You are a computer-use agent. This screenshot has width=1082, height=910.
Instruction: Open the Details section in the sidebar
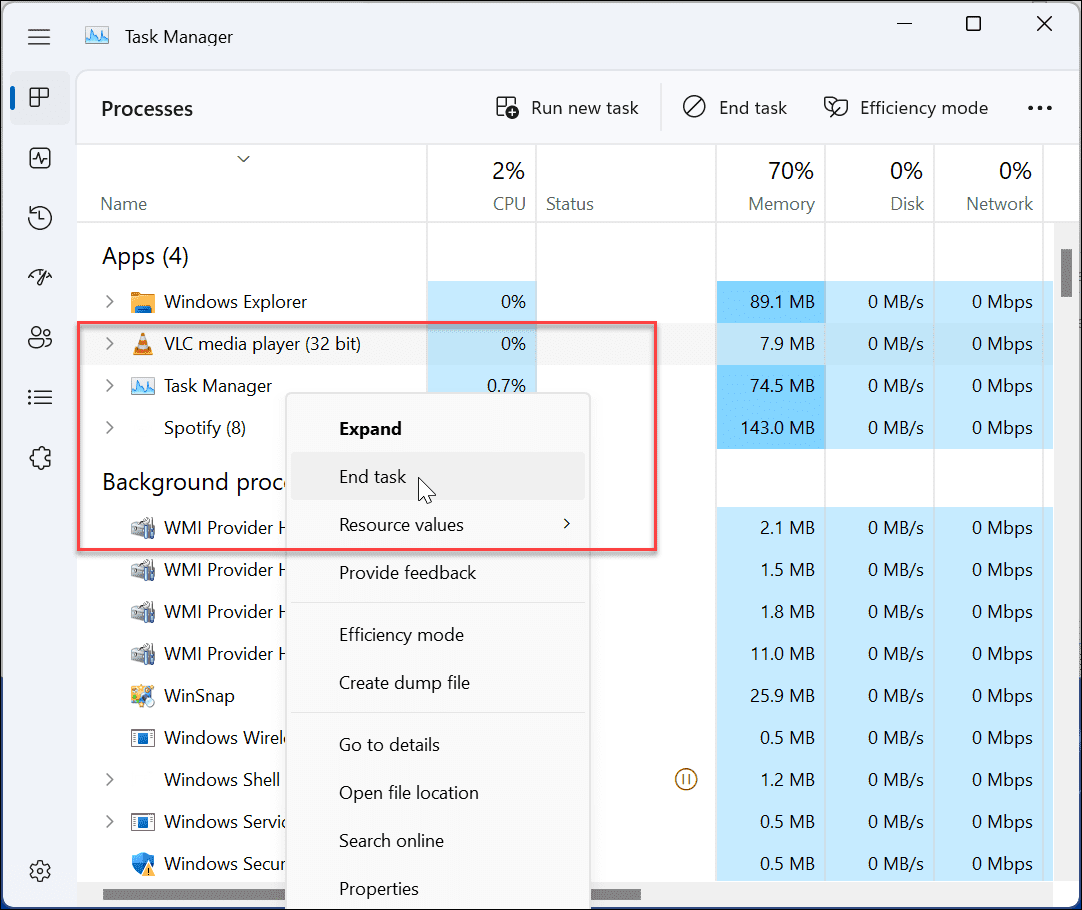tap(40, 397)
